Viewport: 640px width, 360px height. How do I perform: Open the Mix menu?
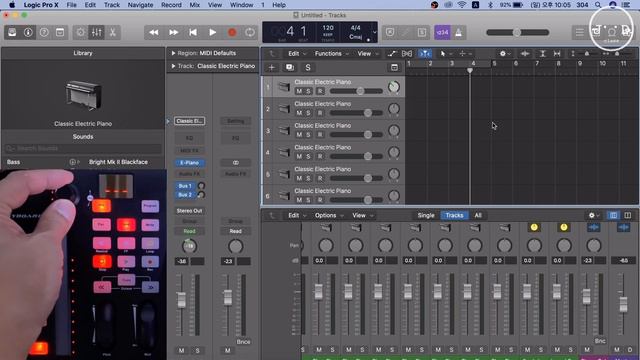[195, 5]
